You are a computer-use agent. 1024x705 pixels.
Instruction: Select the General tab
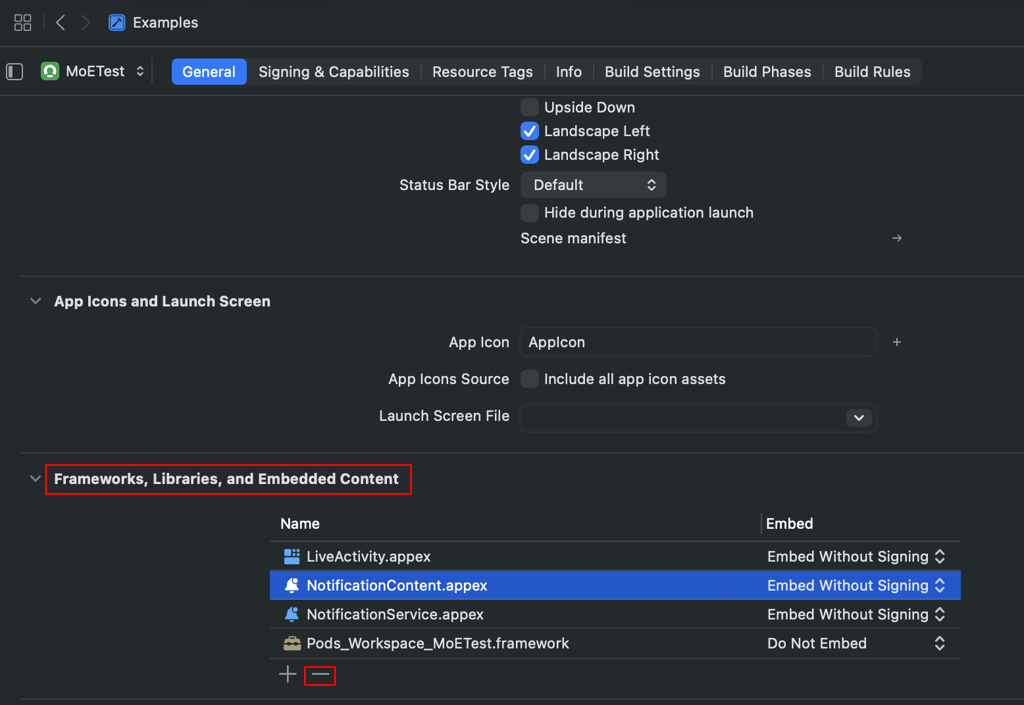(209, 72)
